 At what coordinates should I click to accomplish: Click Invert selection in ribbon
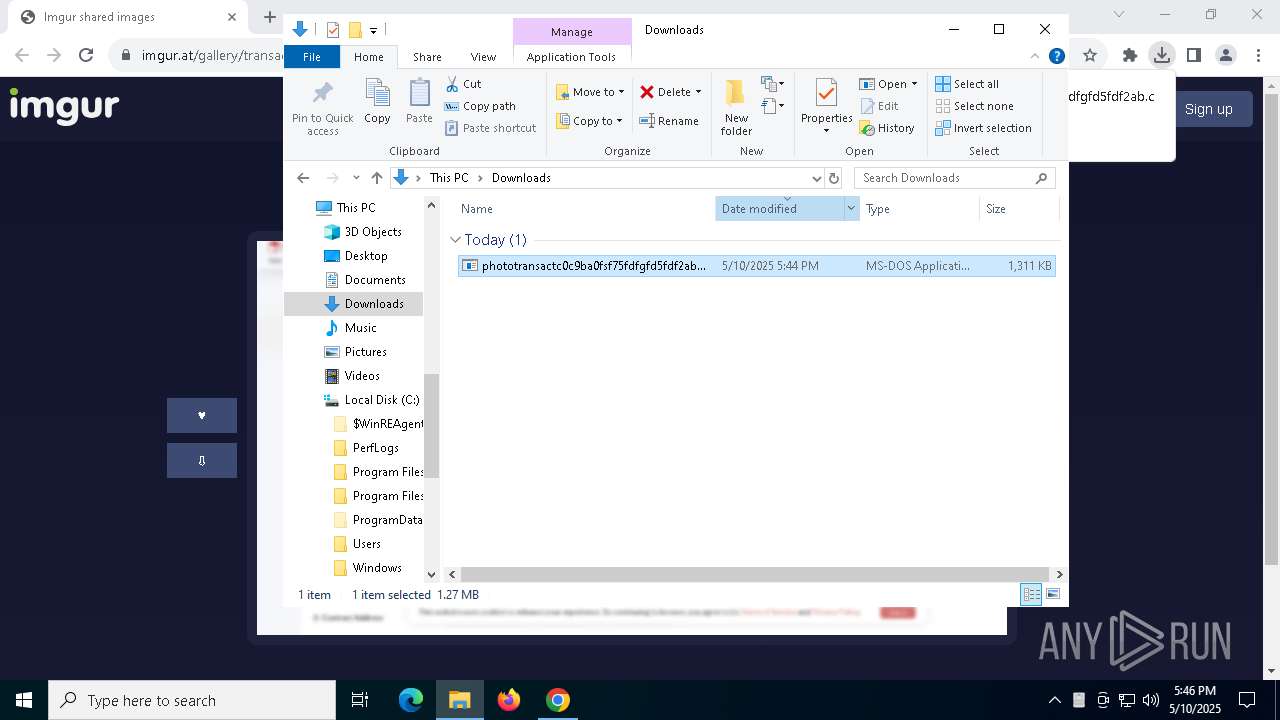984,128
